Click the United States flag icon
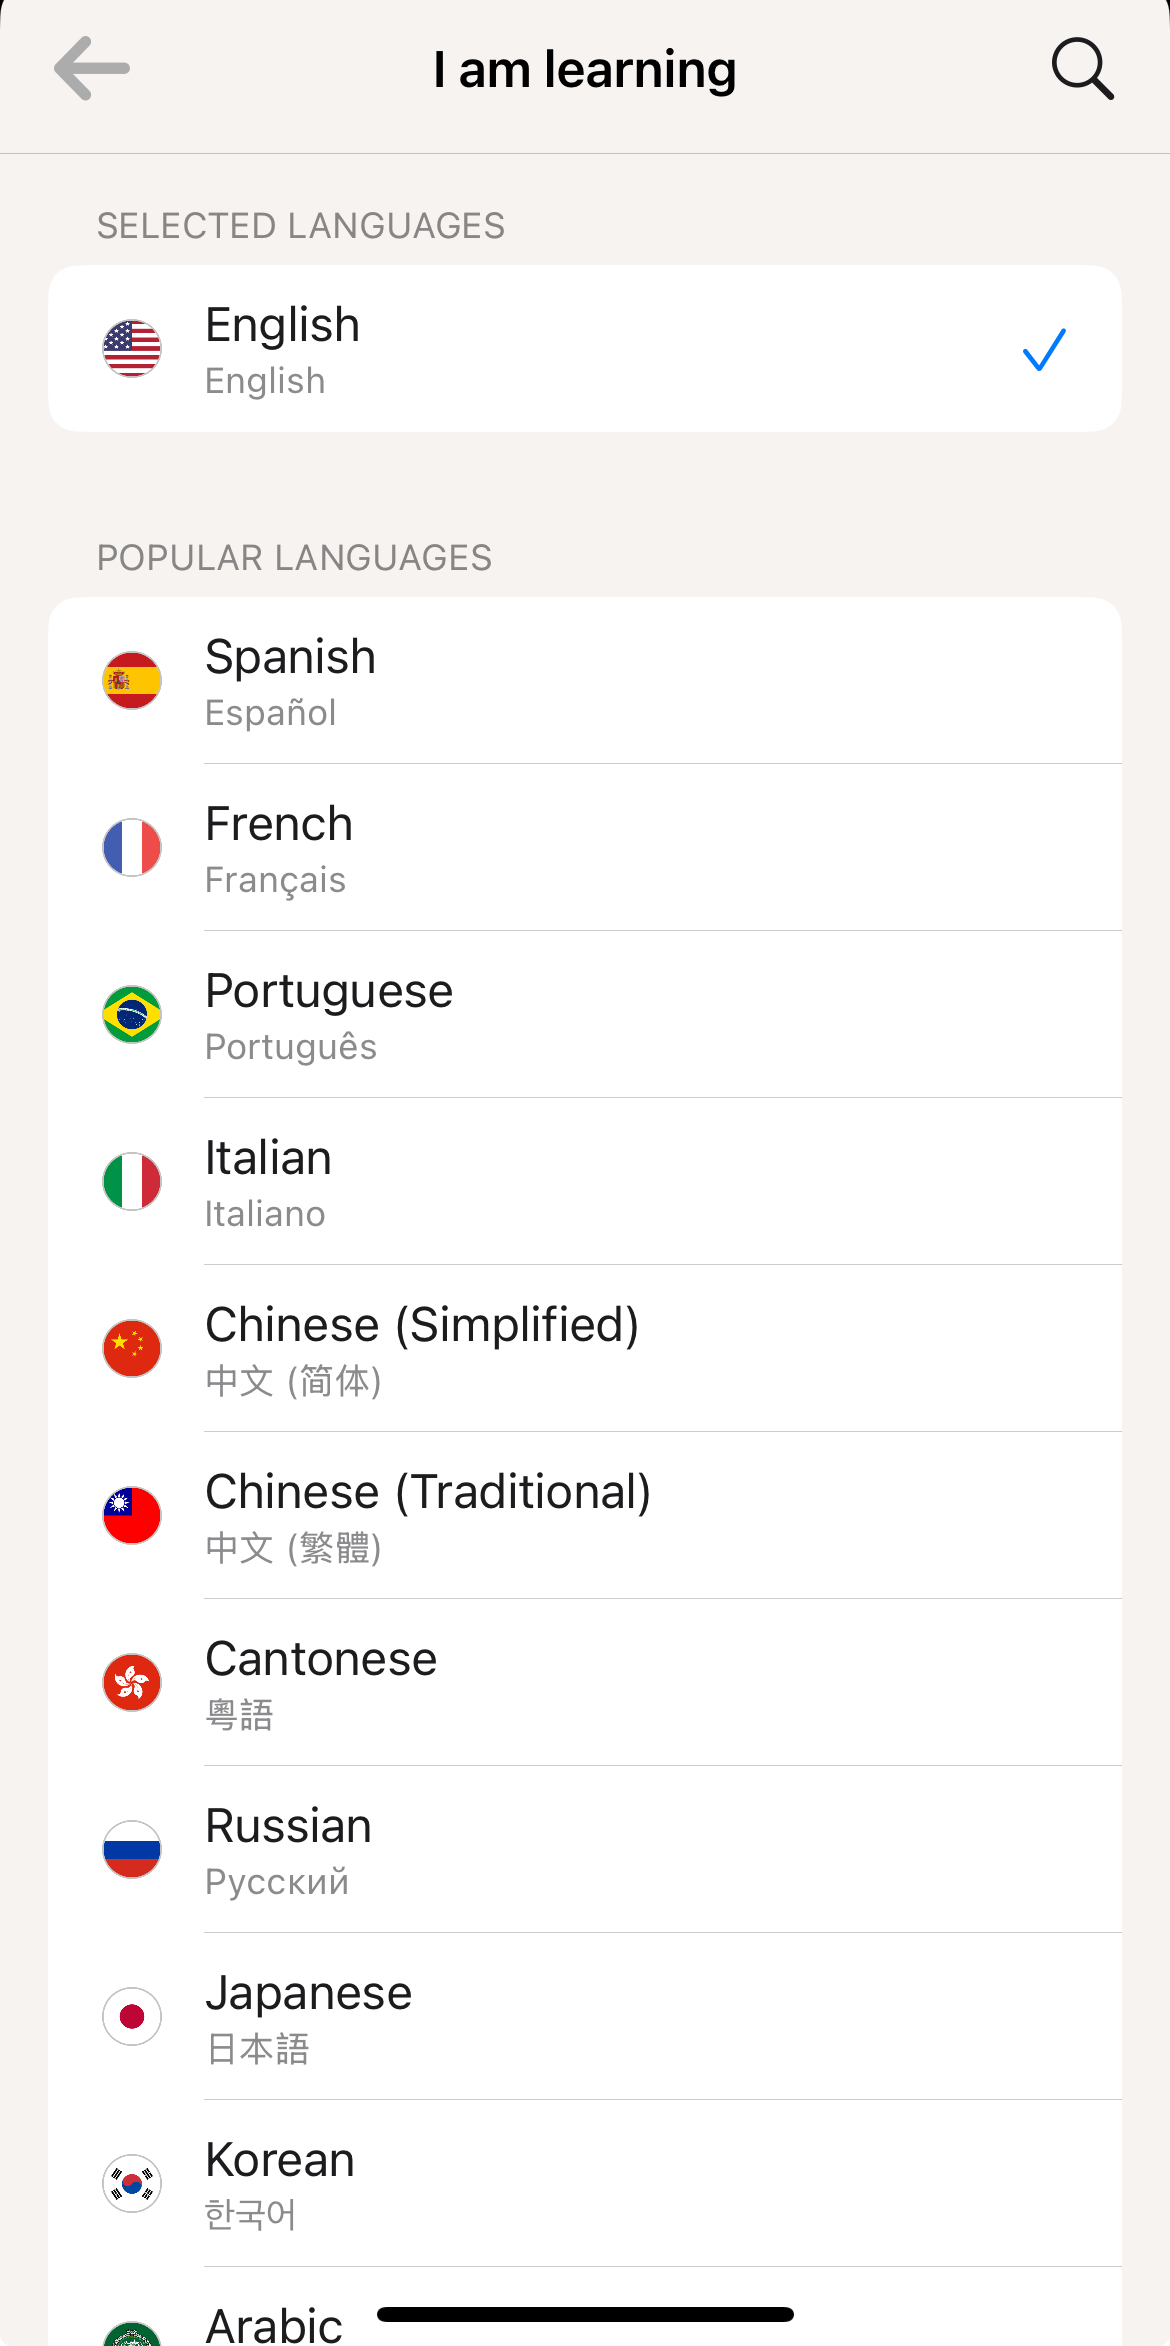Screen dimensions: 1170x2346 132,349
